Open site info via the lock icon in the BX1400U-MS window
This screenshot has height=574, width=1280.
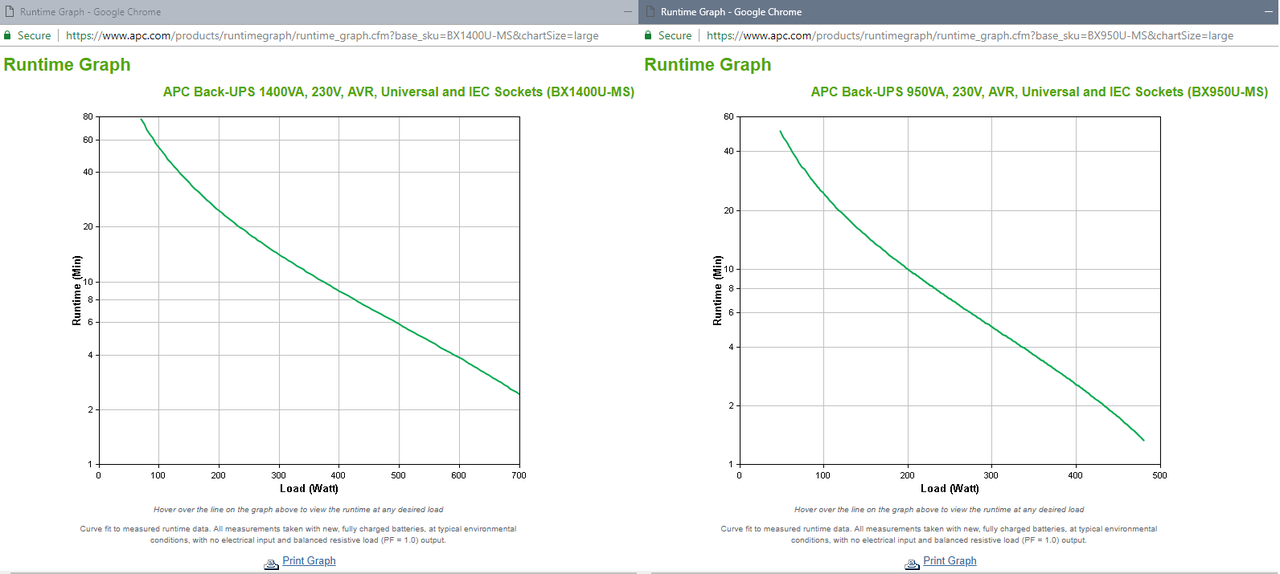8,35
